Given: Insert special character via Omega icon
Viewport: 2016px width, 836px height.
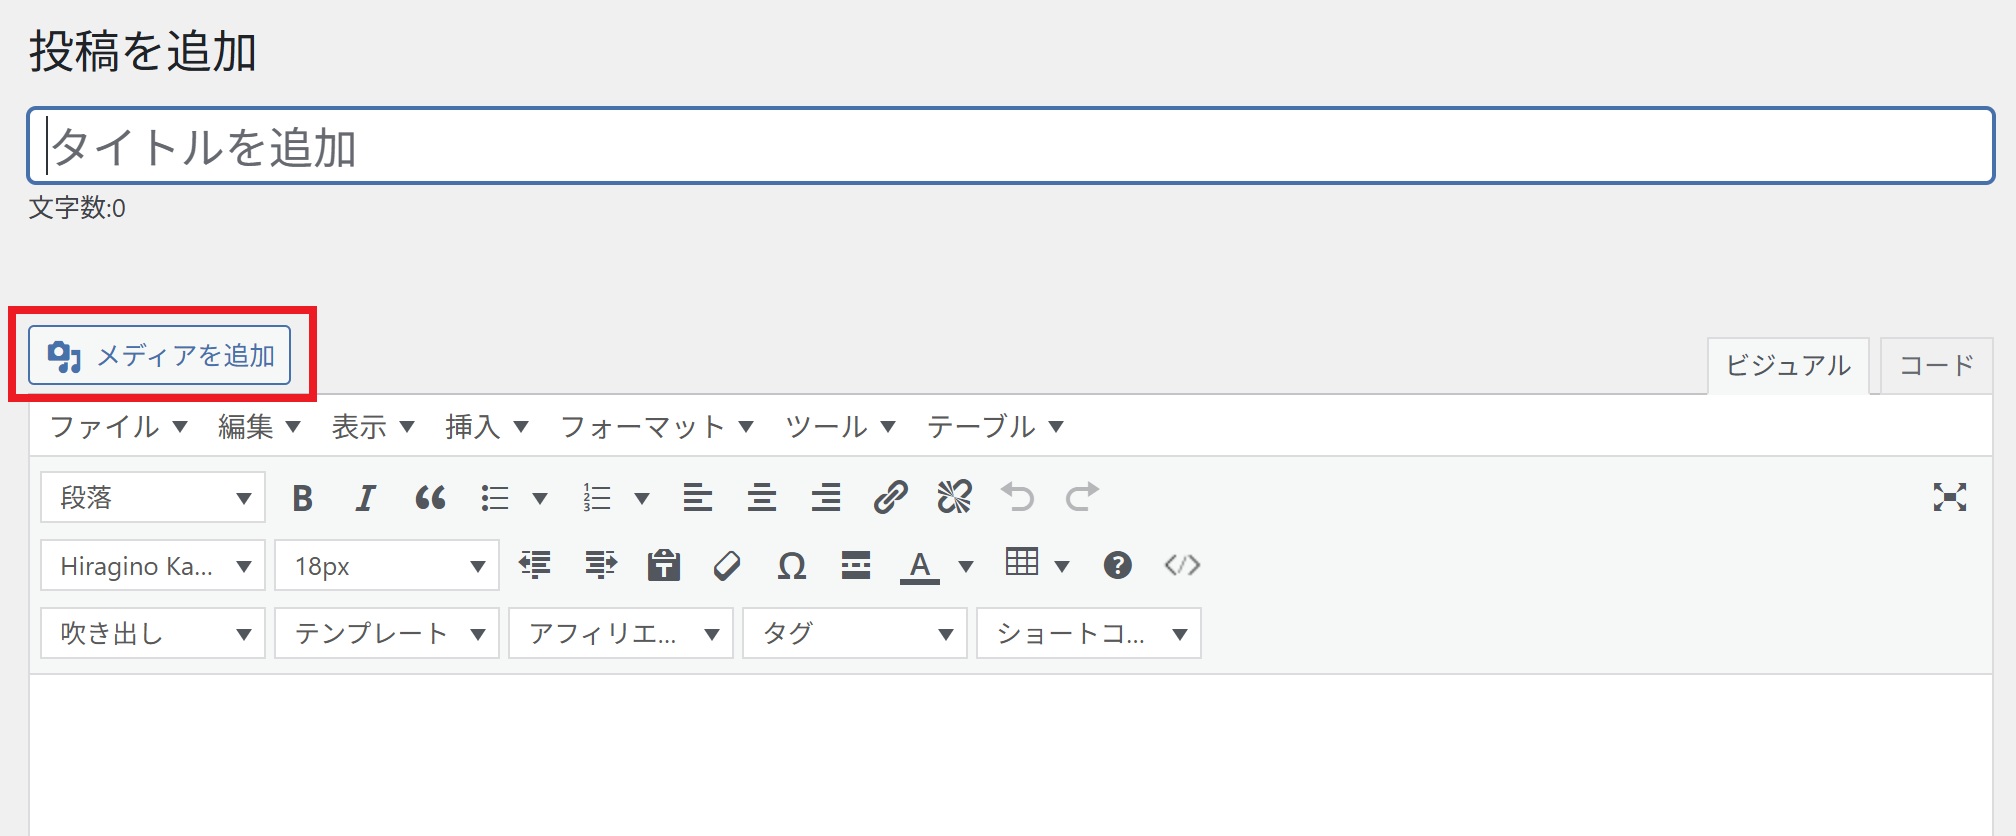Looking at the screenshot, I should (791, 566).
